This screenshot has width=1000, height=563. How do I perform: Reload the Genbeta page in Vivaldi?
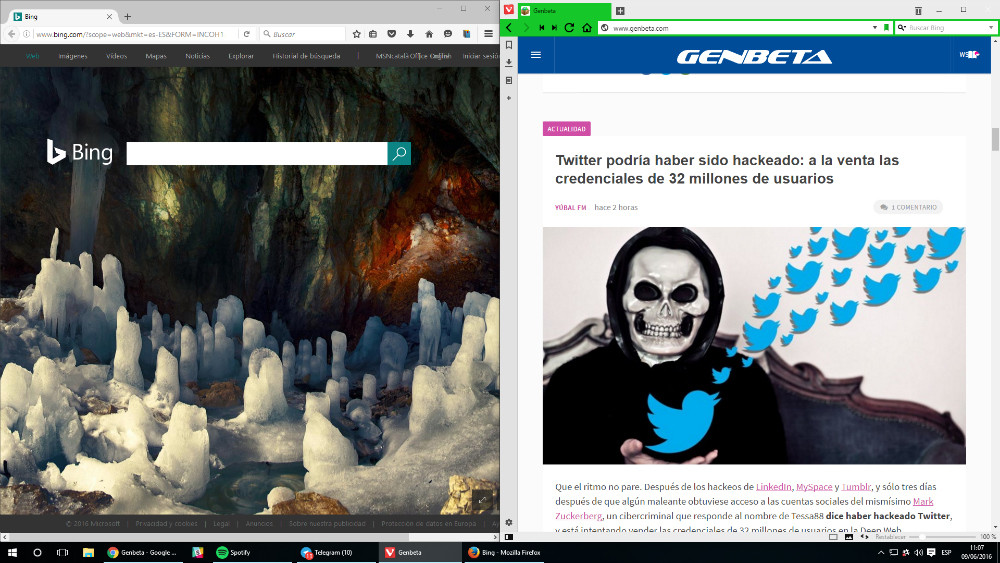click(x=570, y=27)
